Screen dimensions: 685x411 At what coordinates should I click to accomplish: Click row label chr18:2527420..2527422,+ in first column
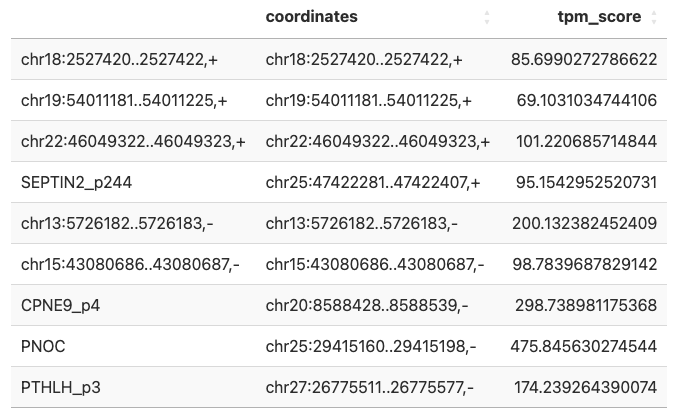point(119,59)
